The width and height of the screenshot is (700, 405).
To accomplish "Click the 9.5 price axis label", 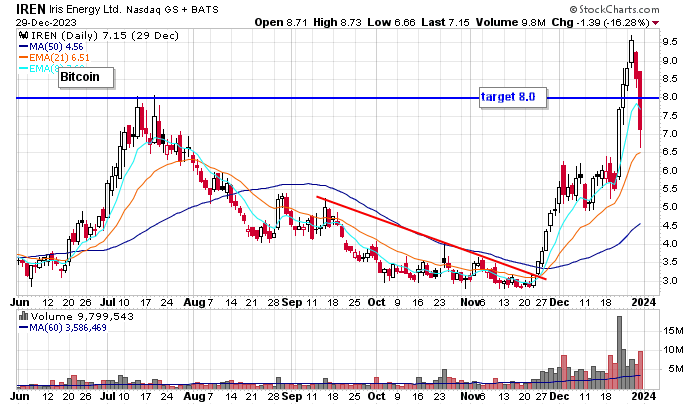I will pyautogui.click(x=670, y=42).
